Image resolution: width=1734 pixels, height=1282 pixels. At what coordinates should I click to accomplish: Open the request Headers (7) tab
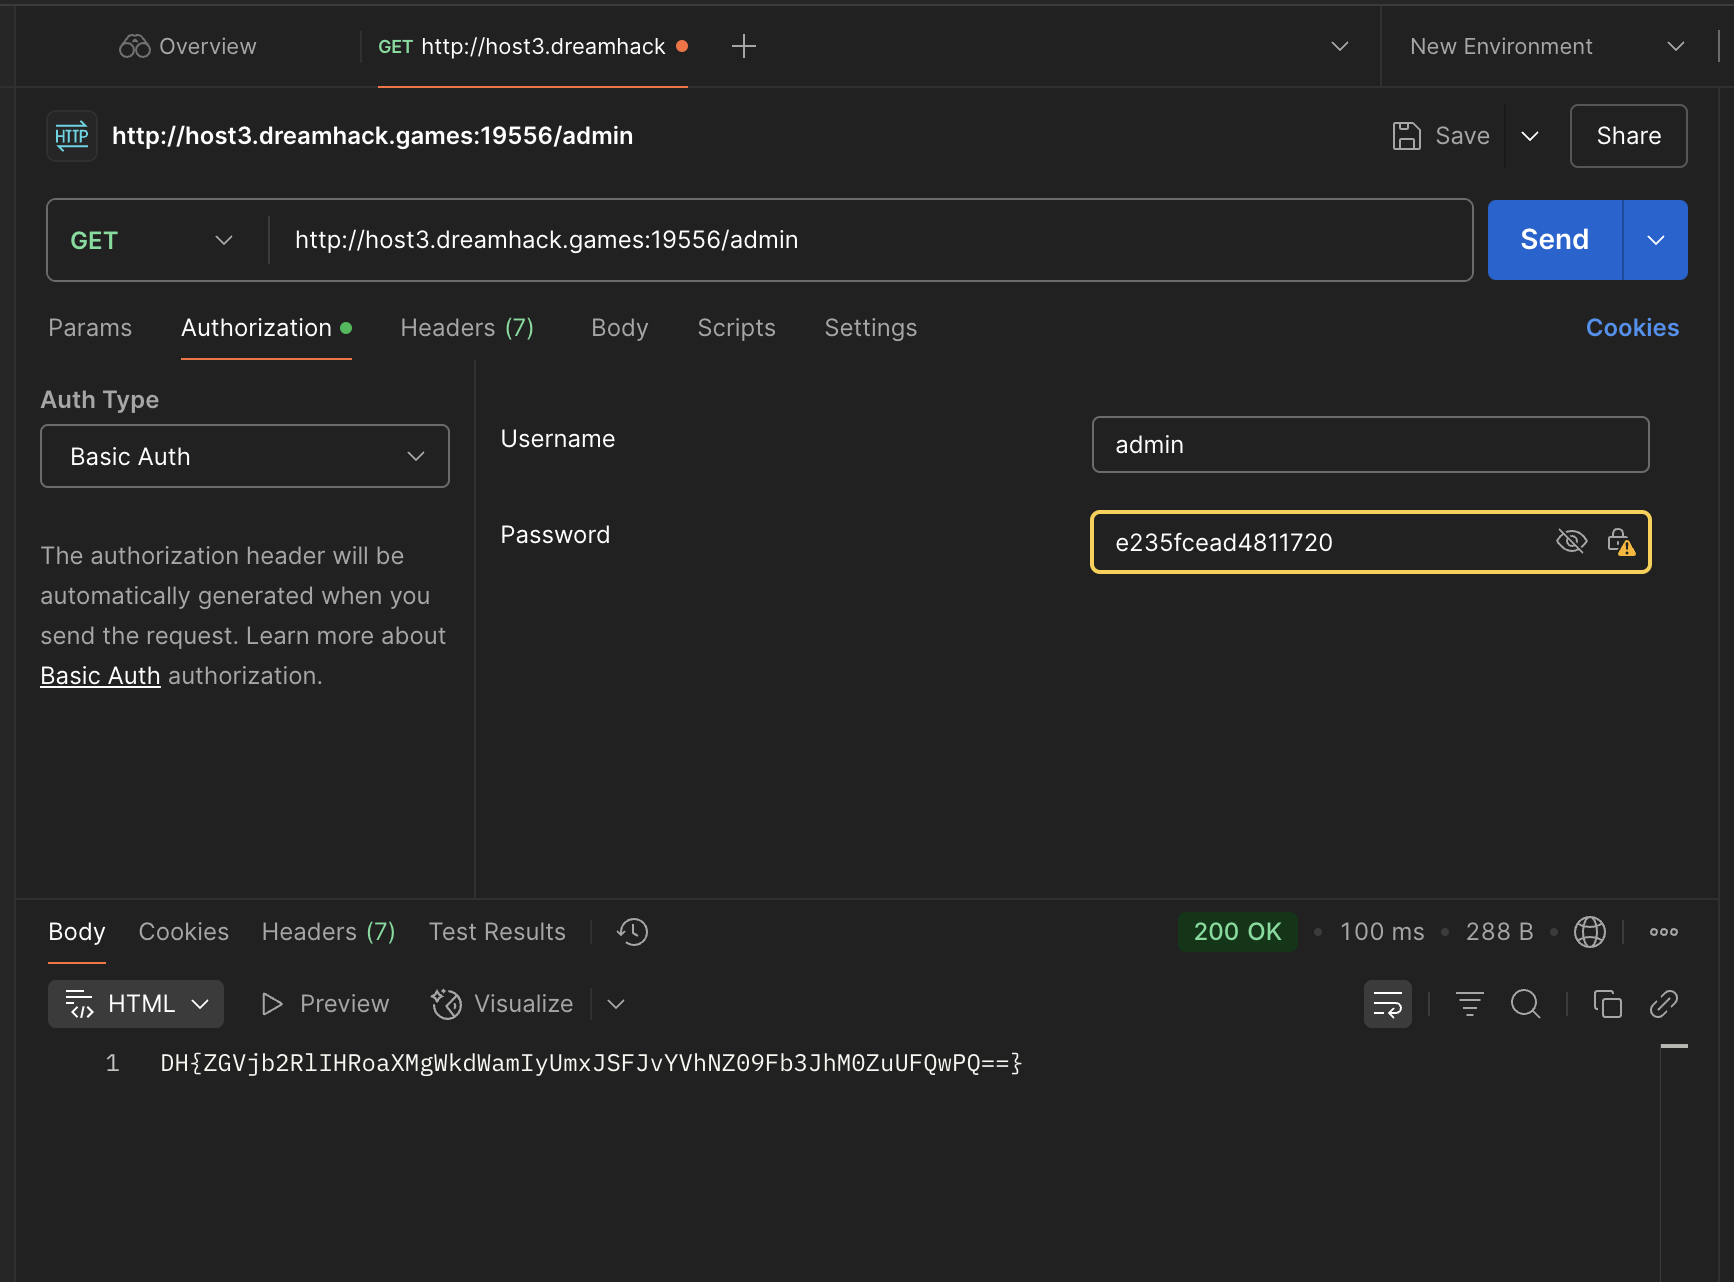pyautogui.click(x=467, y=328)
